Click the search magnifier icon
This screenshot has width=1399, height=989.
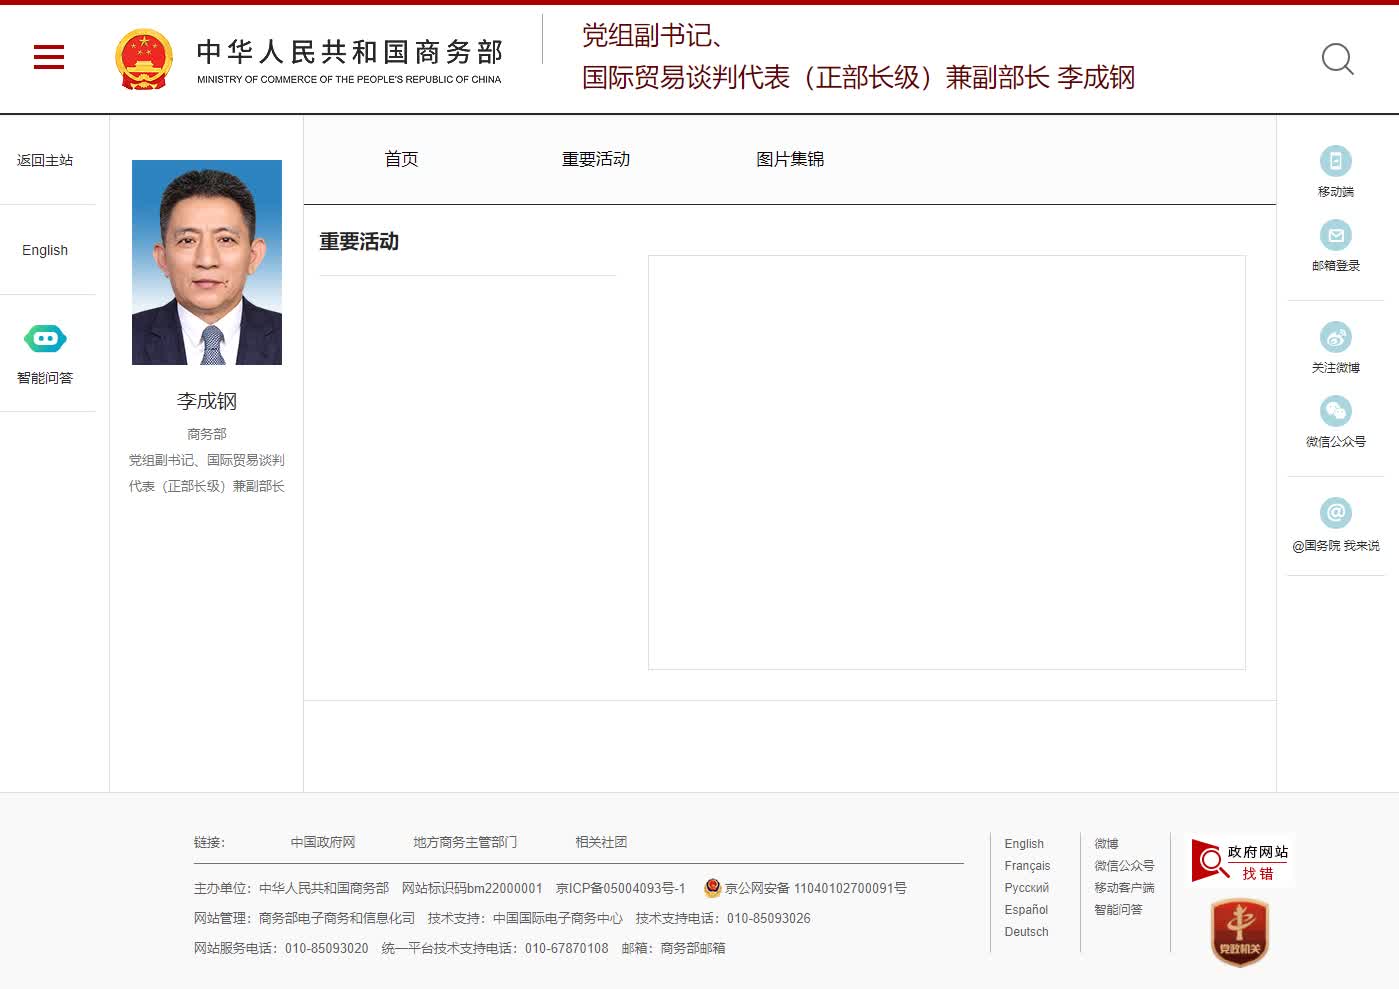tap(1337, 59)
